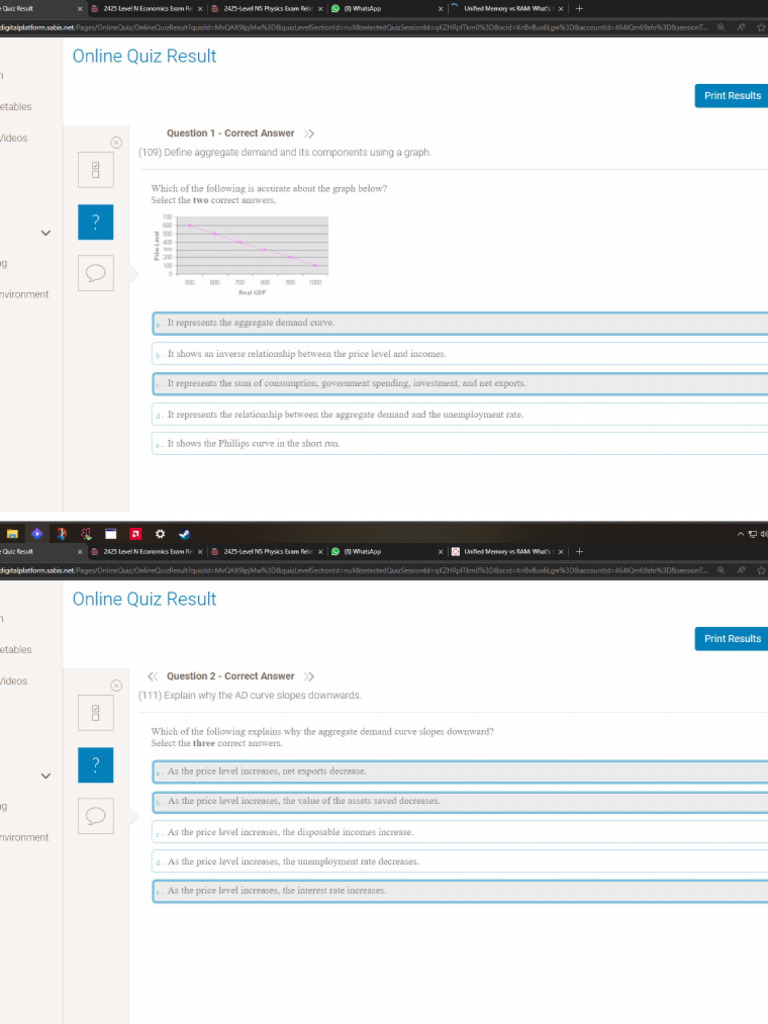Select 'disposable incomes increase' answer

pos(460,832)
